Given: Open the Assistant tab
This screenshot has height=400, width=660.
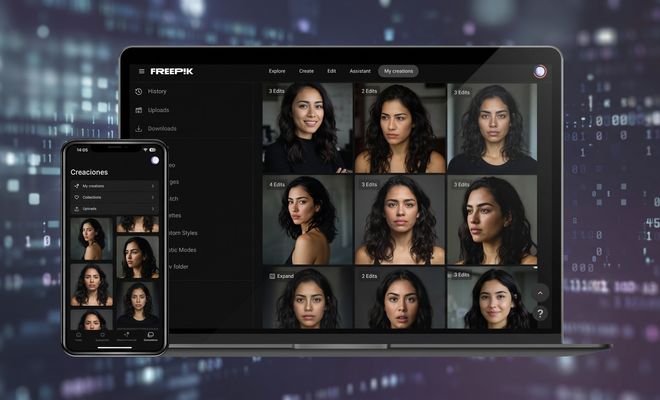Looking at the screenshot, I should (360, 71).
